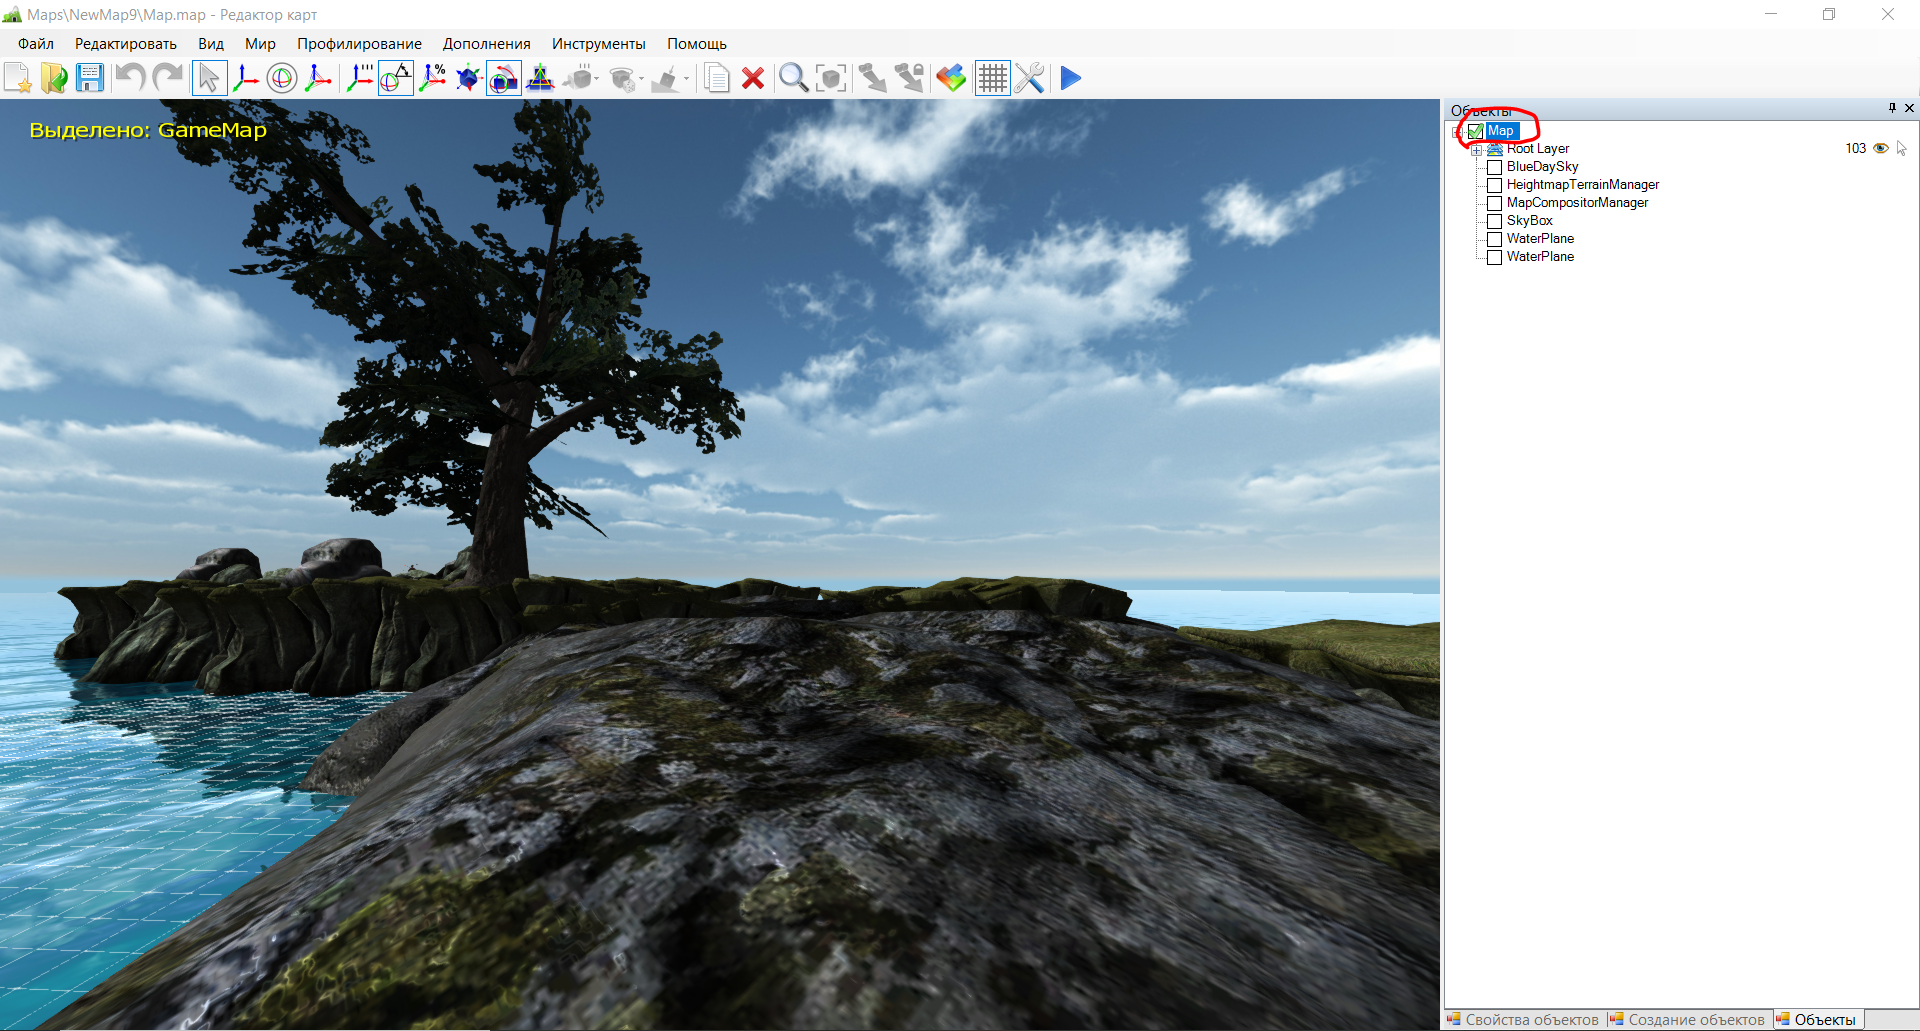This screenshot has height=1031, width=1920.
Task: Check the HeightmapTerrainManager checkbox
Action: (x=1494, y=185)
